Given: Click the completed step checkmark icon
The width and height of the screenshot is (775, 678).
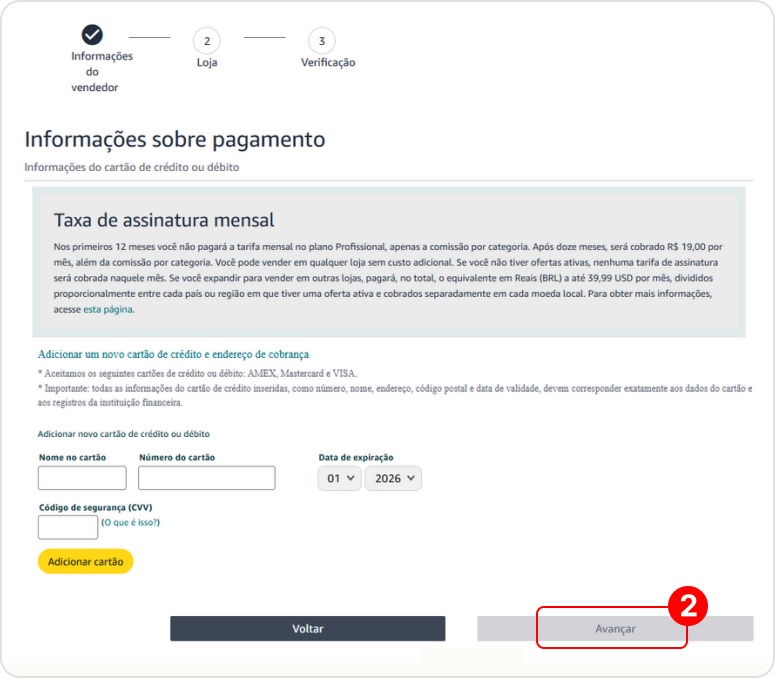Looking at the screenshot, I should click(x=92, y=35).
